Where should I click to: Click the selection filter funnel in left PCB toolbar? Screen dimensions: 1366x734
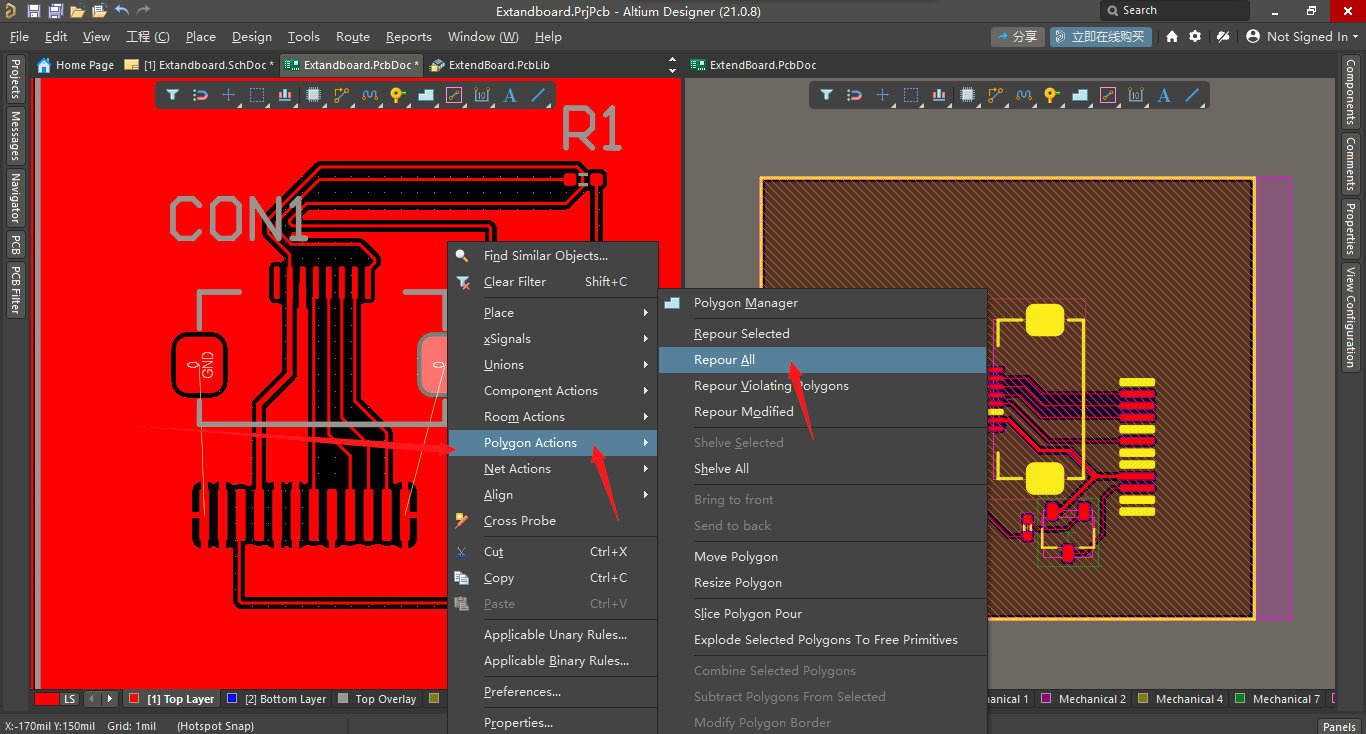172,95
